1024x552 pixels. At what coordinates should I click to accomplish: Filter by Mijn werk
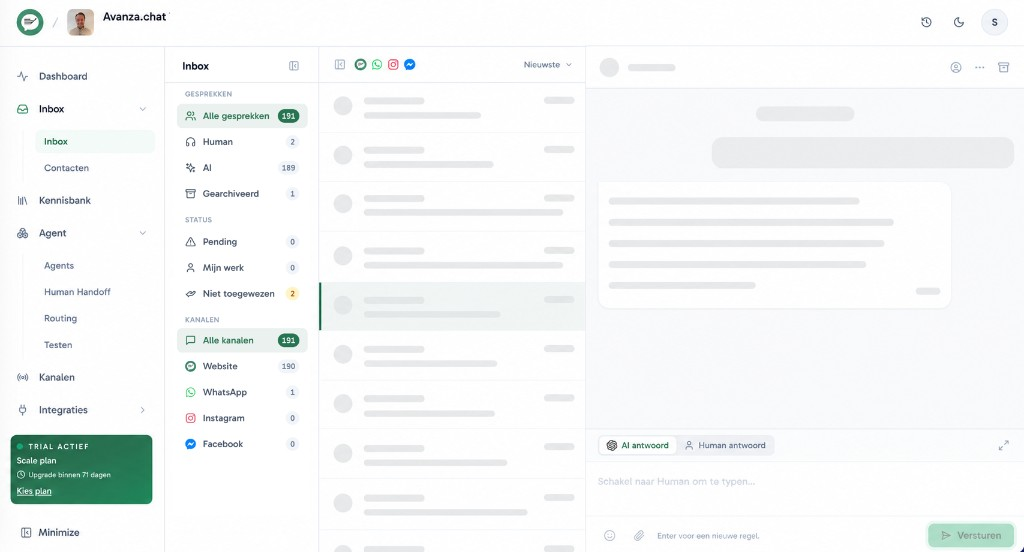click(x=242, y=268)
